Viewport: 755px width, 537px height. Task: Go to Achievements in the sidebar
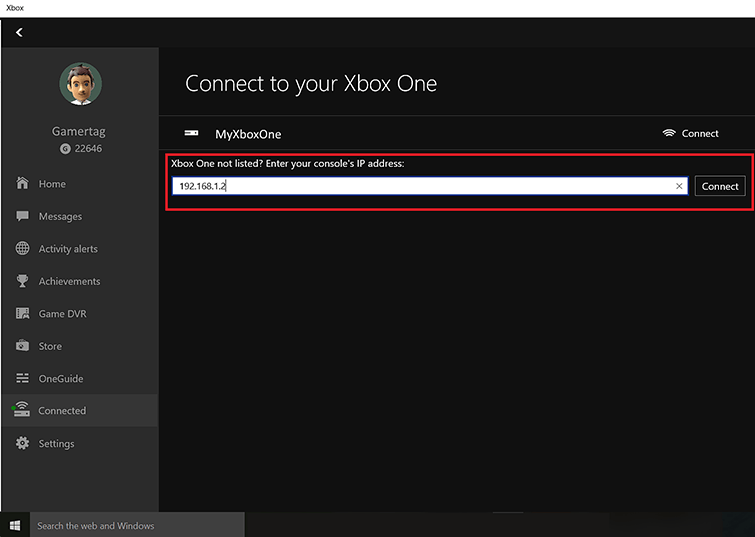pos(69,281)
